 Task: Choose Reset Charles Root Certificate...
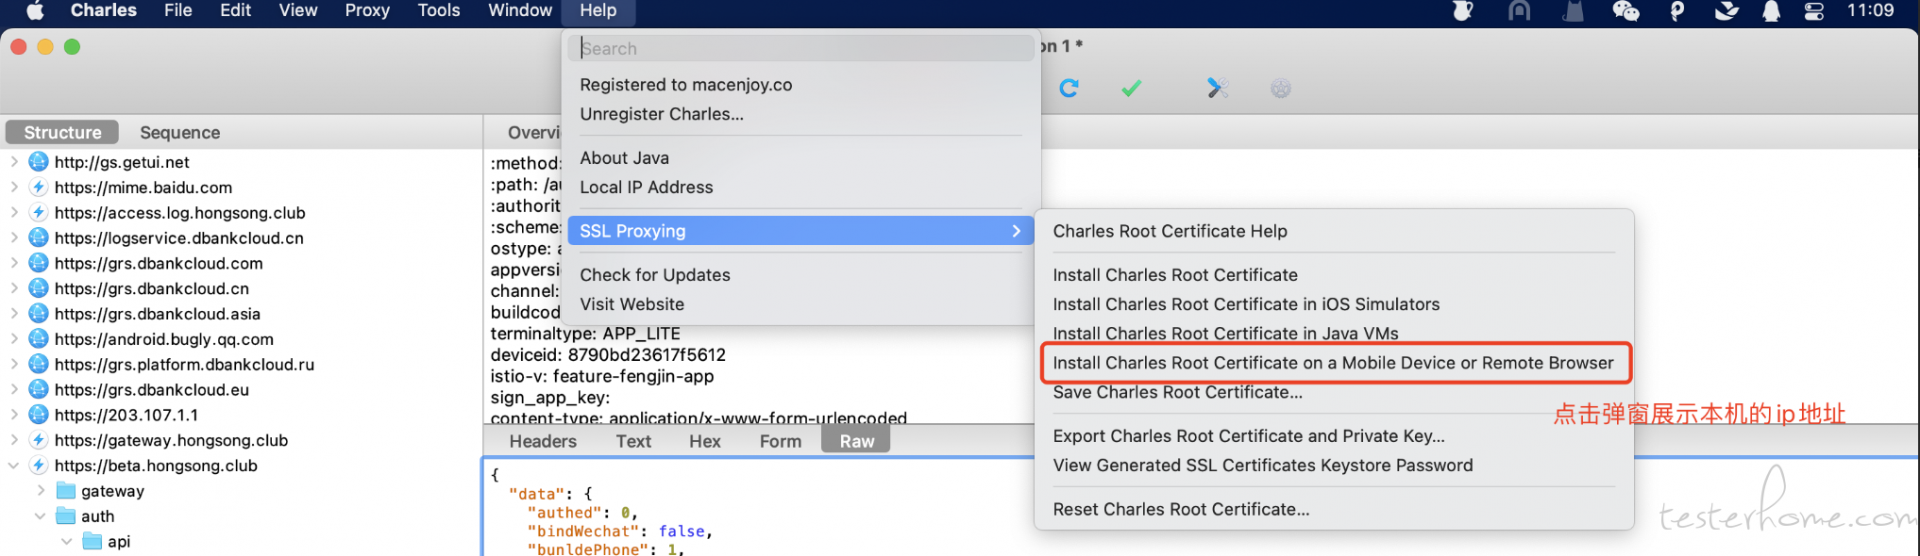pyautogui.click(x=1181, y=509)
